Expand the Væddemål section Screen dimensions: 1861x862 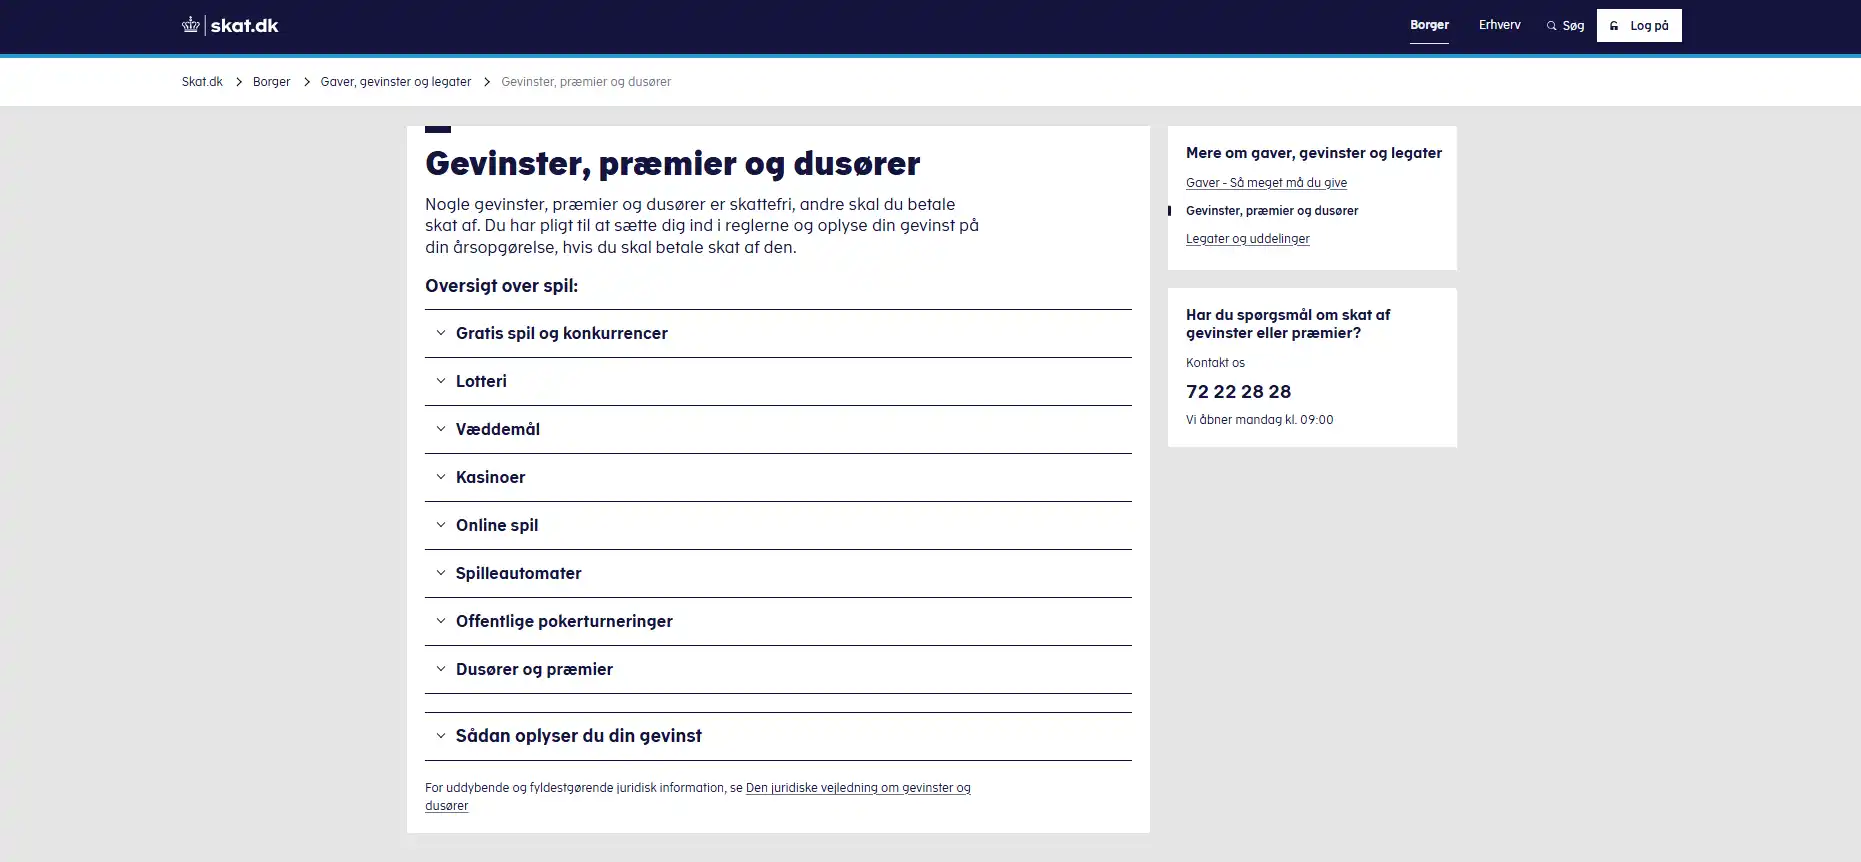778,429
